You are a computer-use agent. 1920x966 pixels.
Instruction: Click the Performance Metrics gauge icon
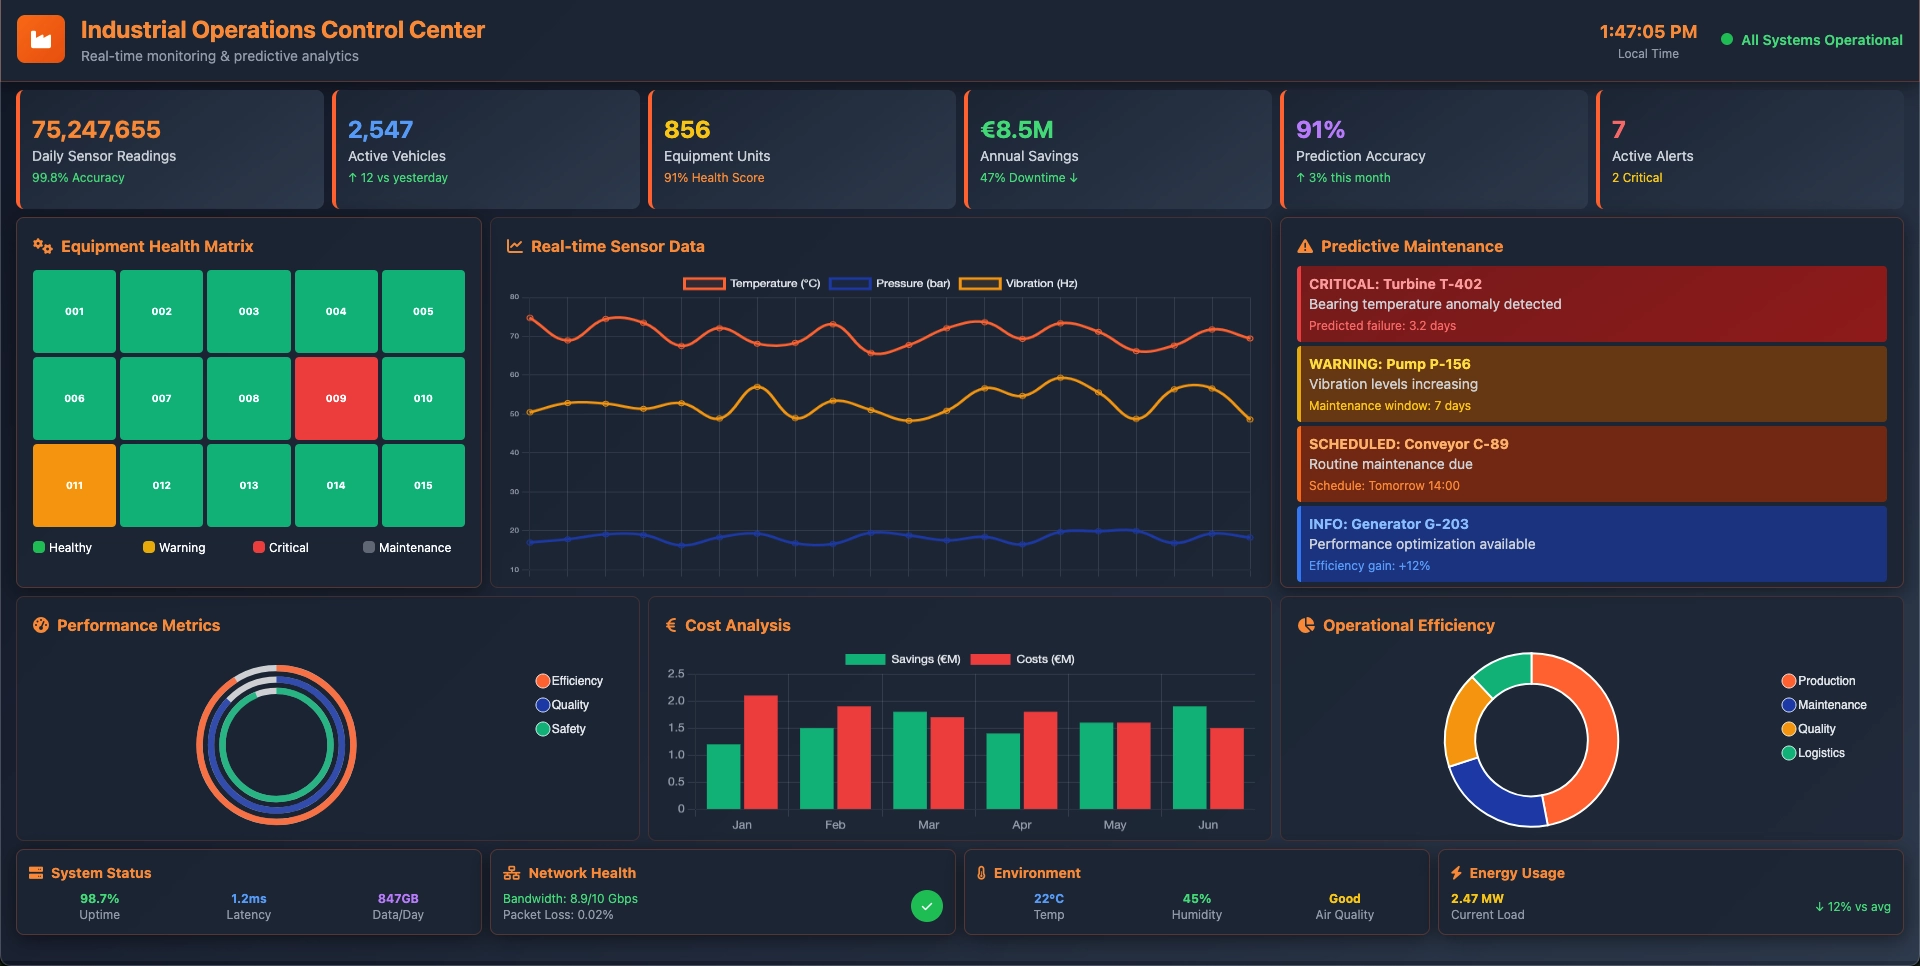pyautogui.click(x=40, y=625)
